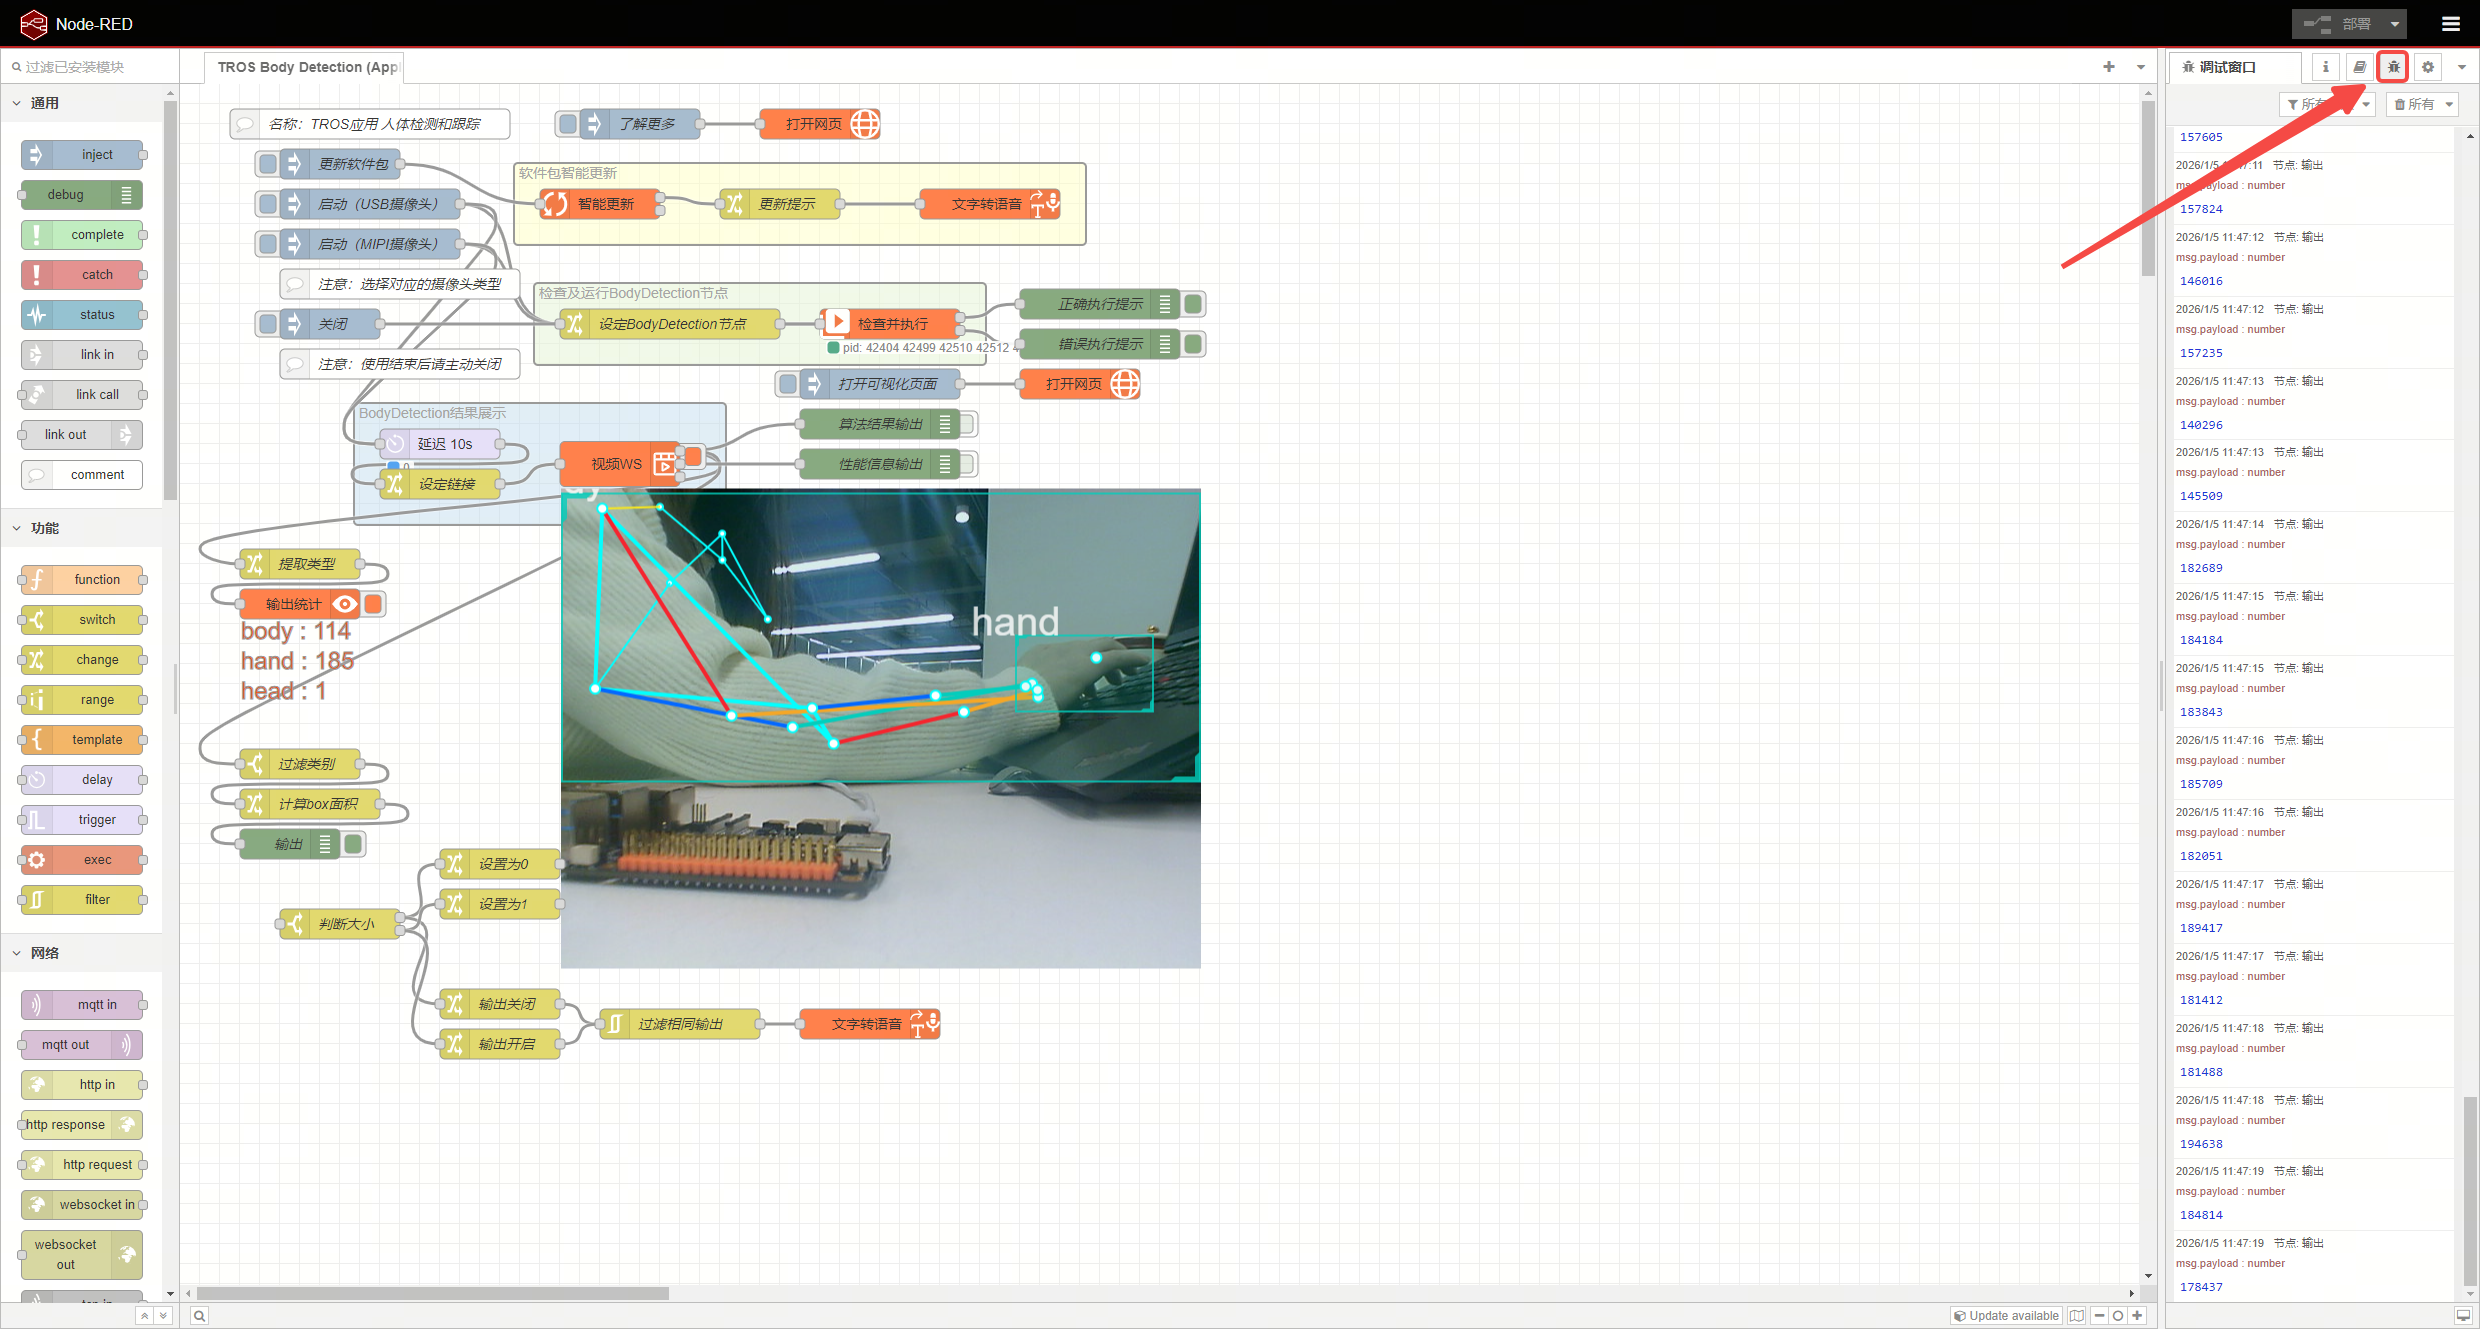This screenshot has width=2480, height=1329.
Task: Toggle the 正确执行提示 debug node button
Action: pos(1193,304)
